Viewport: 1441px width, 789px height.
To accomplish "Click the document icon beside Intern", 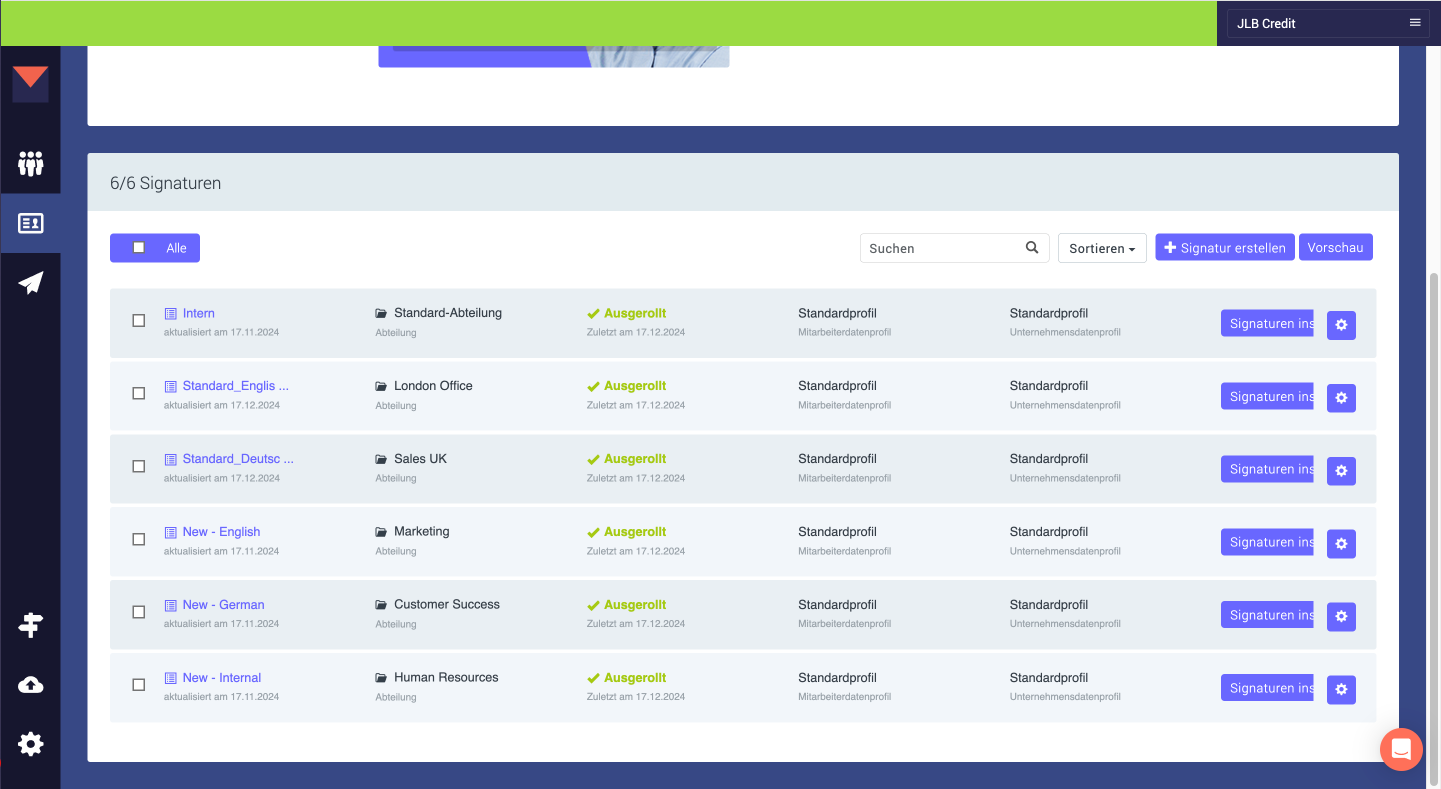I will pyautogui.click(x=170, y=313).
